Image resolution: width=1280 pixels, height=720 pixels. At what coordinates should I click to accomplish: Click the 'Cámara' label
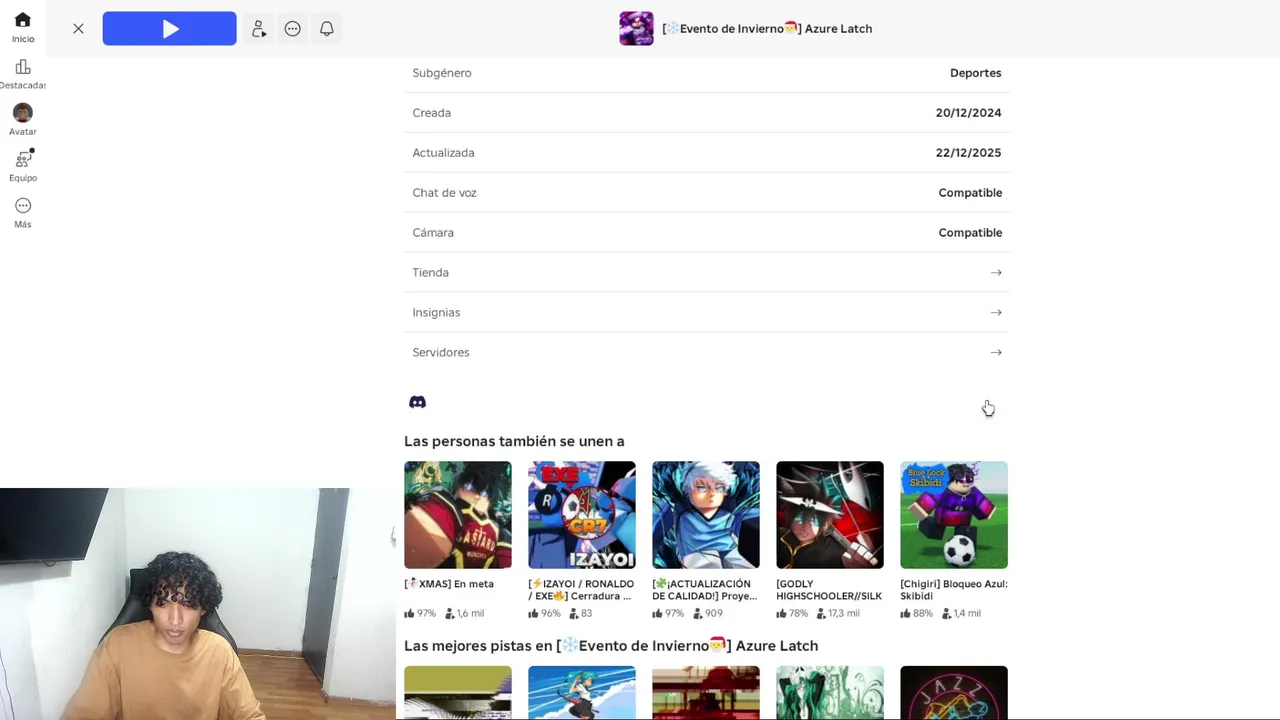(x=433, y=233)
